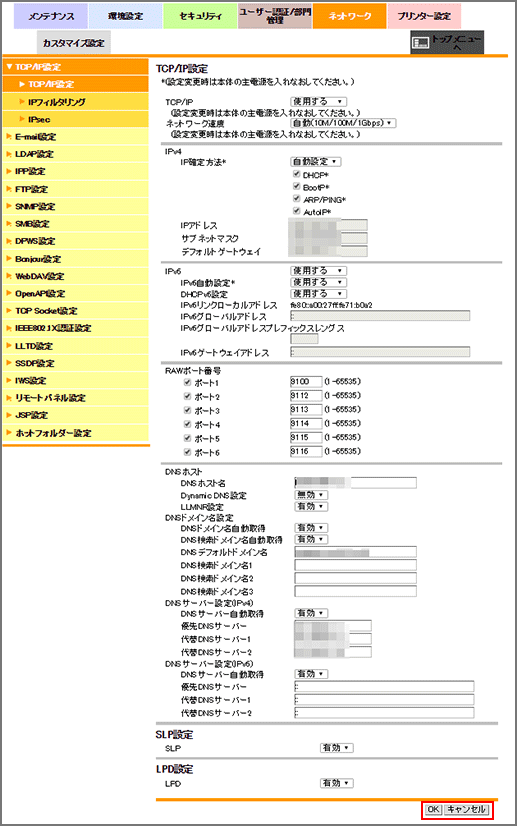Open the ネットワーク速度 dropdown

(x=343, y=123)
